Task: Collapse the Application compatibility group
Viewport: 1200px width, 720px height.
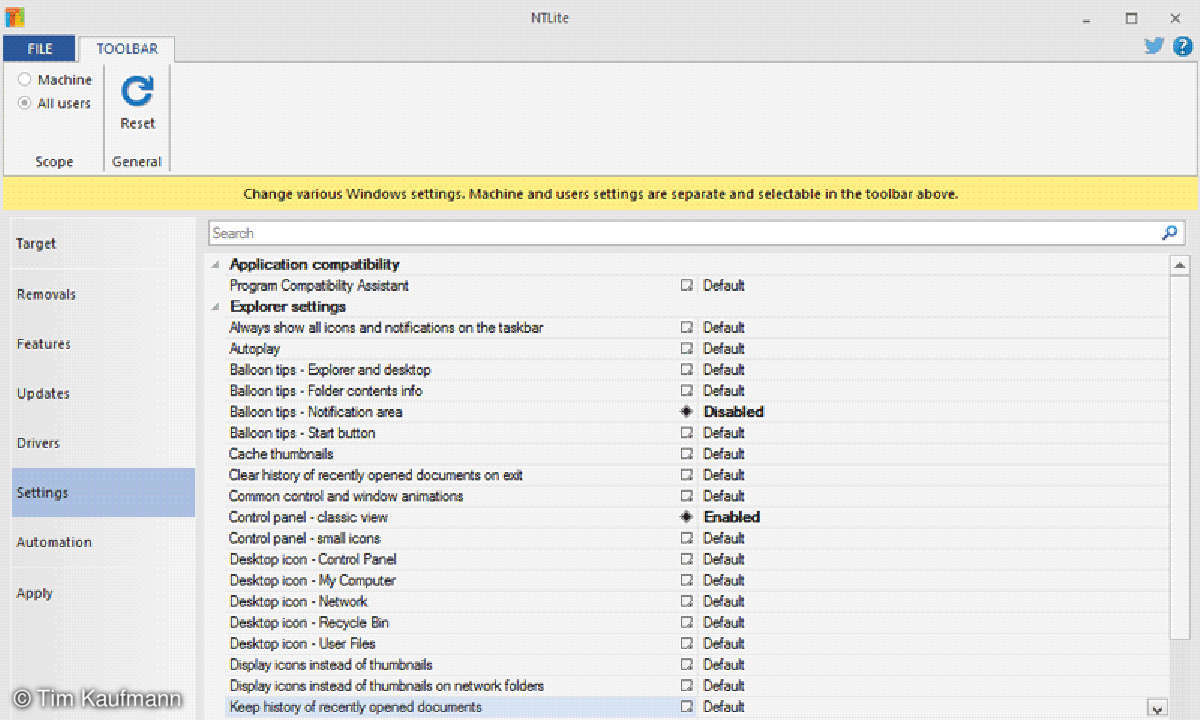Action: coord(217,265)
